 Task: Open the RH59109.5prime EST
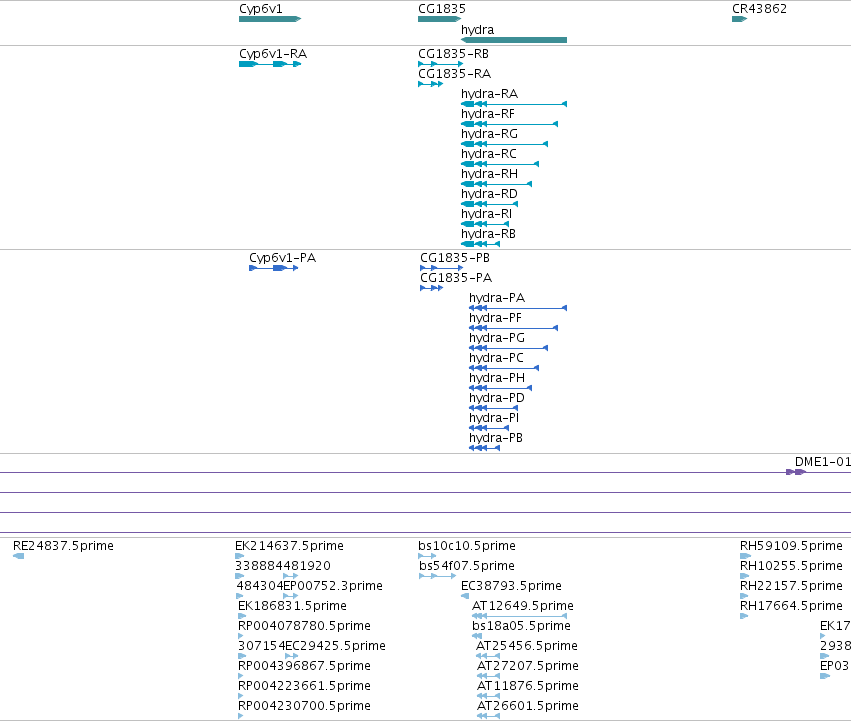pos(745,556)
